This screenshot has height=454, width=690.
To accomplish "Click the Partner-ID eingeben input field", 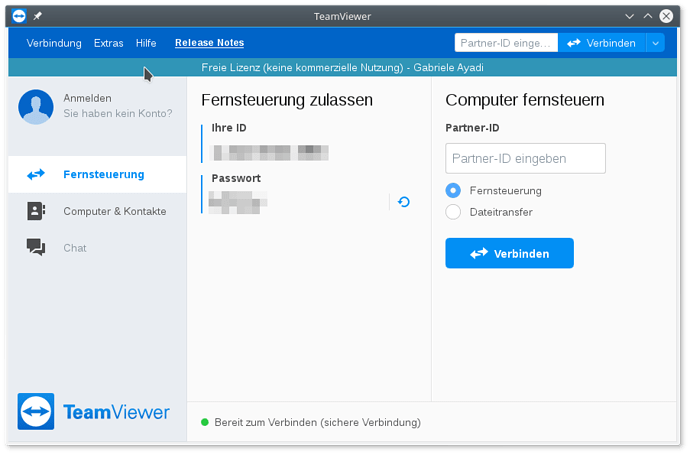I will coord(525,158).
